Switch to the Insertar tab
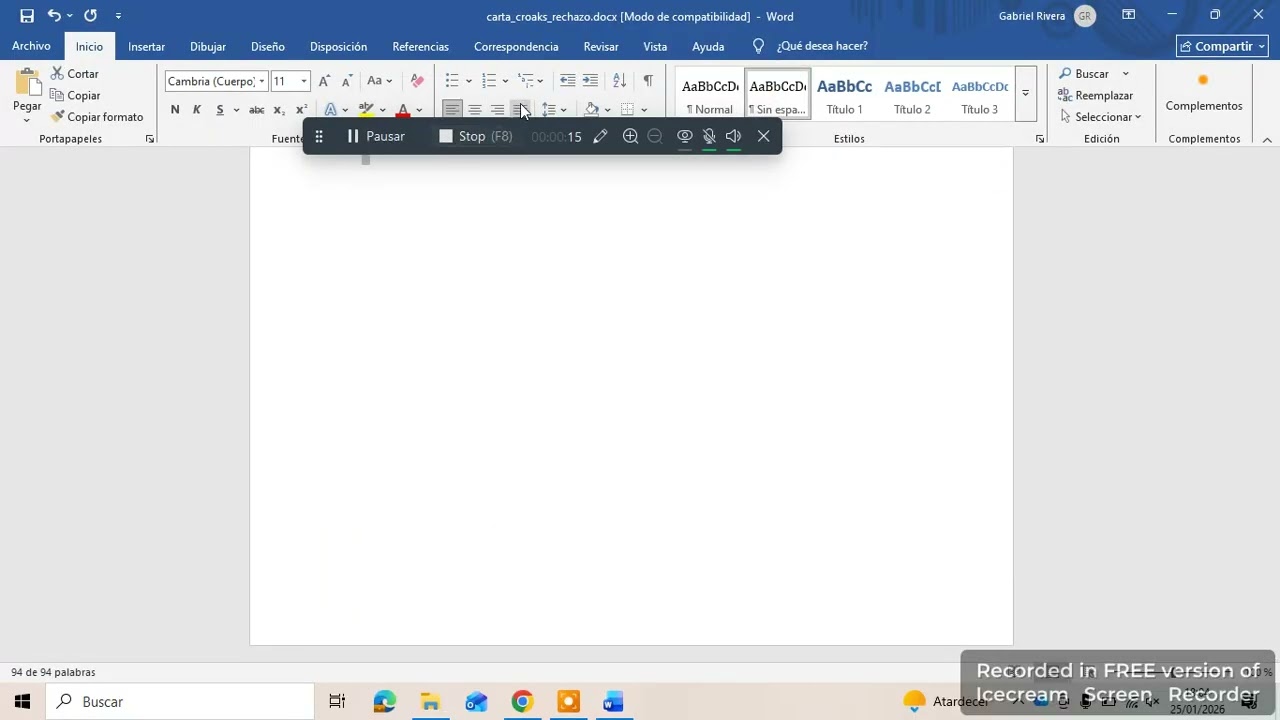This screenshot has height=720, width=1280. pos(146,46)
